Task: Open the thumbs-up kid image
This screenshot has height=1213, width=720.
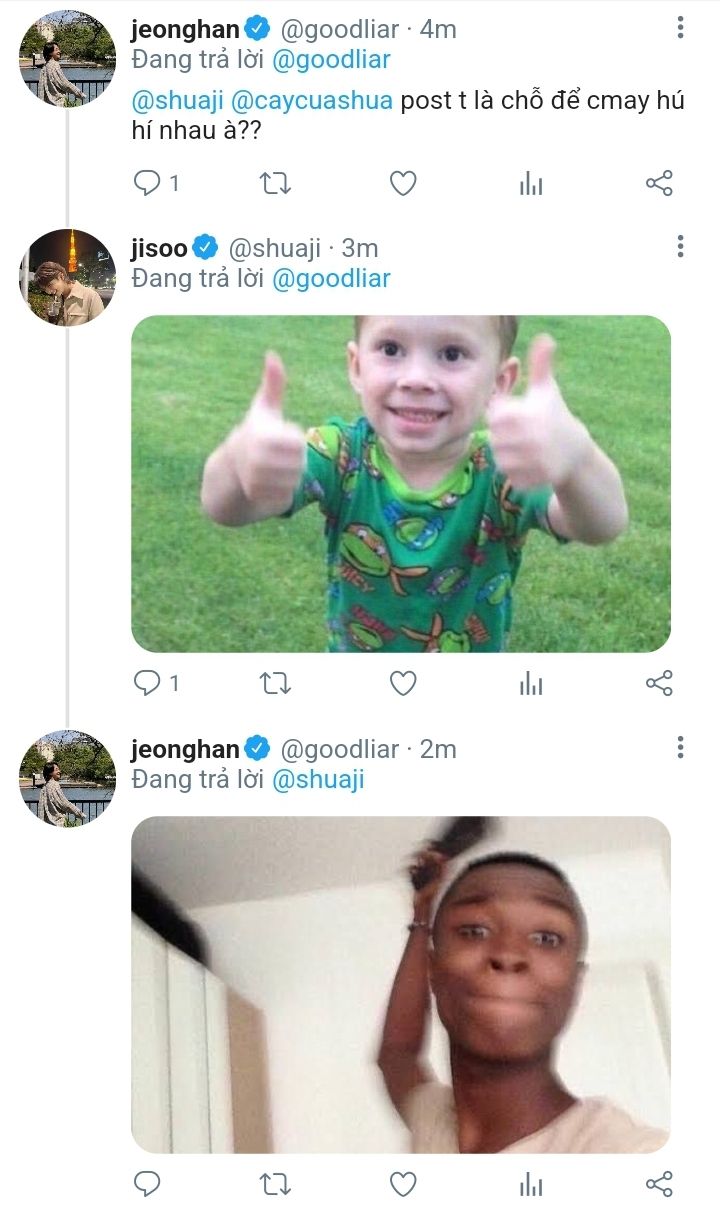Action: pos(400,483)
